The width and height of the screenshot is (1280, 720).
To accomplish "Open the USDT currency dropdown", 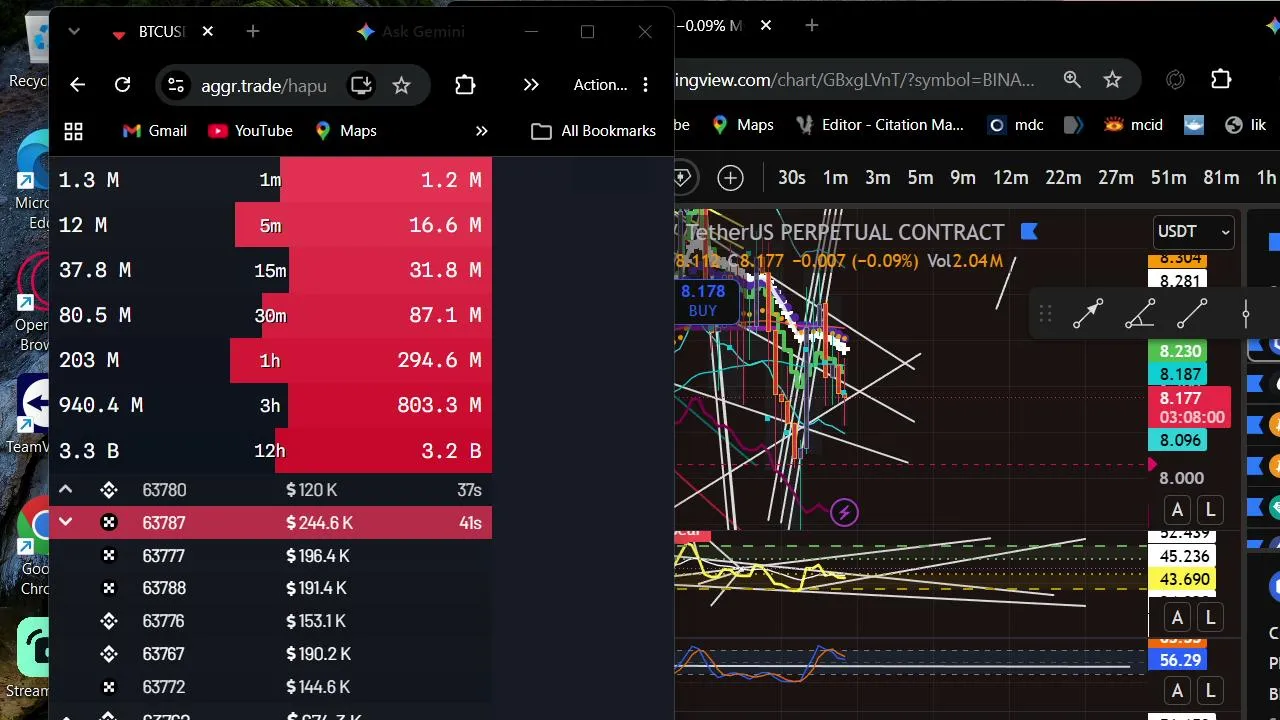I will point(1193,232).
